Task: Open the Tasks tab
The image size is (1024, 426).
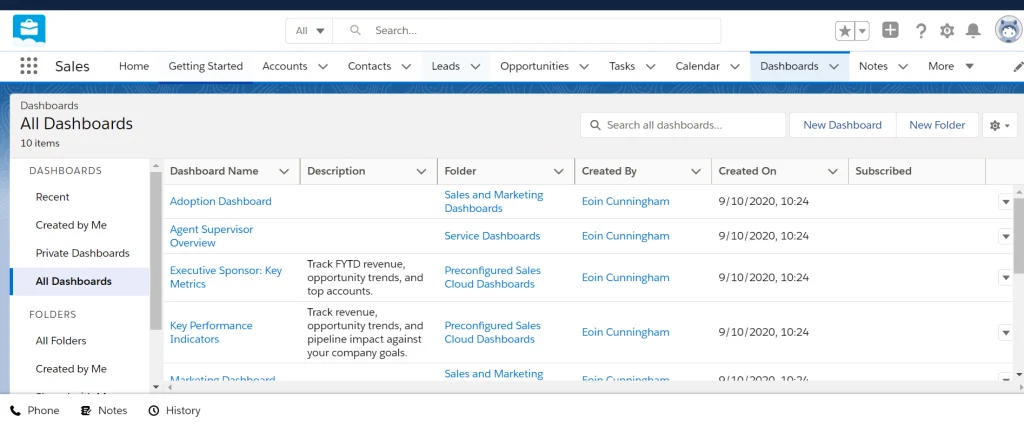Action: tap(622, 66)
